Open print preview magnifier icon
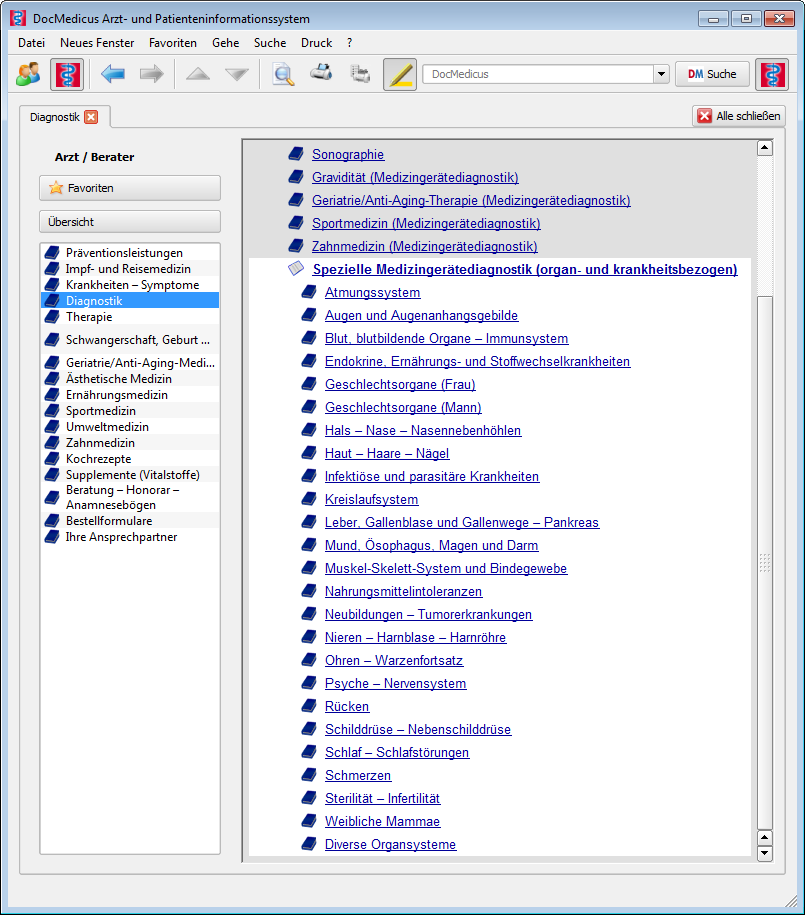Screen dimensions: 805x915 point(283,74)
